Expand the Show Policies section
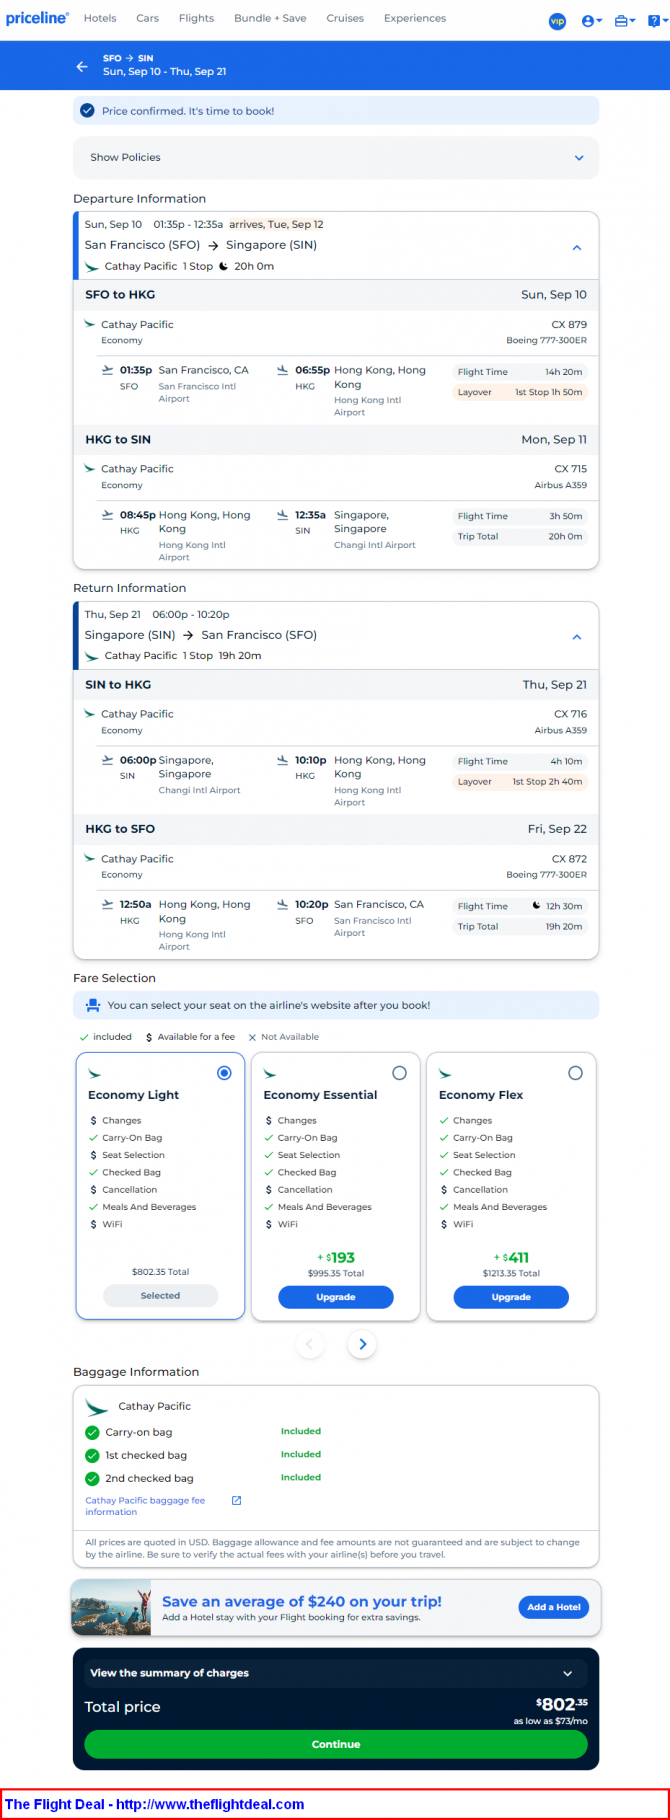This screenshot has width=670, height=1820. (x=336, y=158)
